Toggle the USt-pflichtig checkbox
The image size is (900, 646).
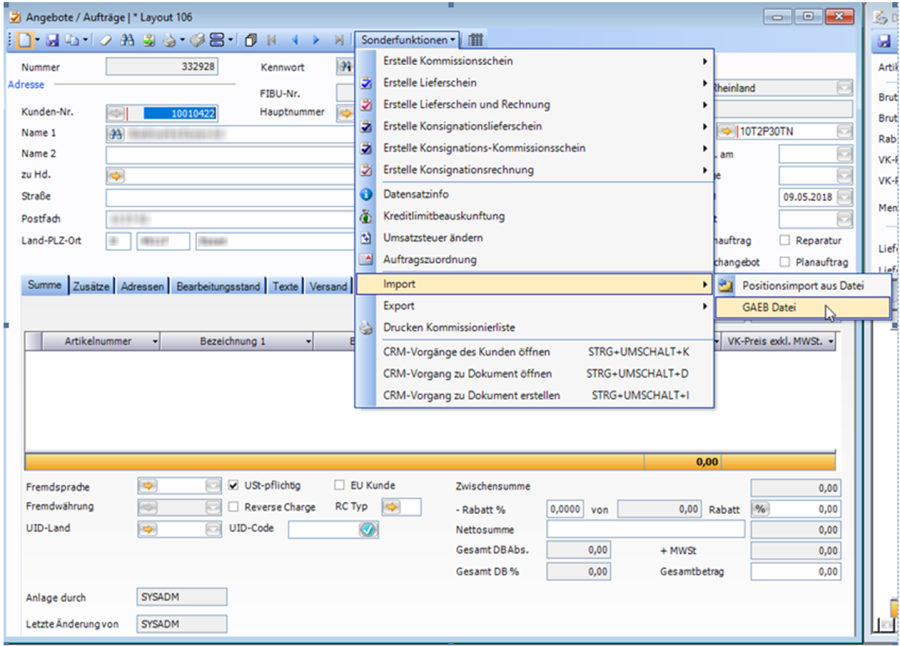coord(235,486)
